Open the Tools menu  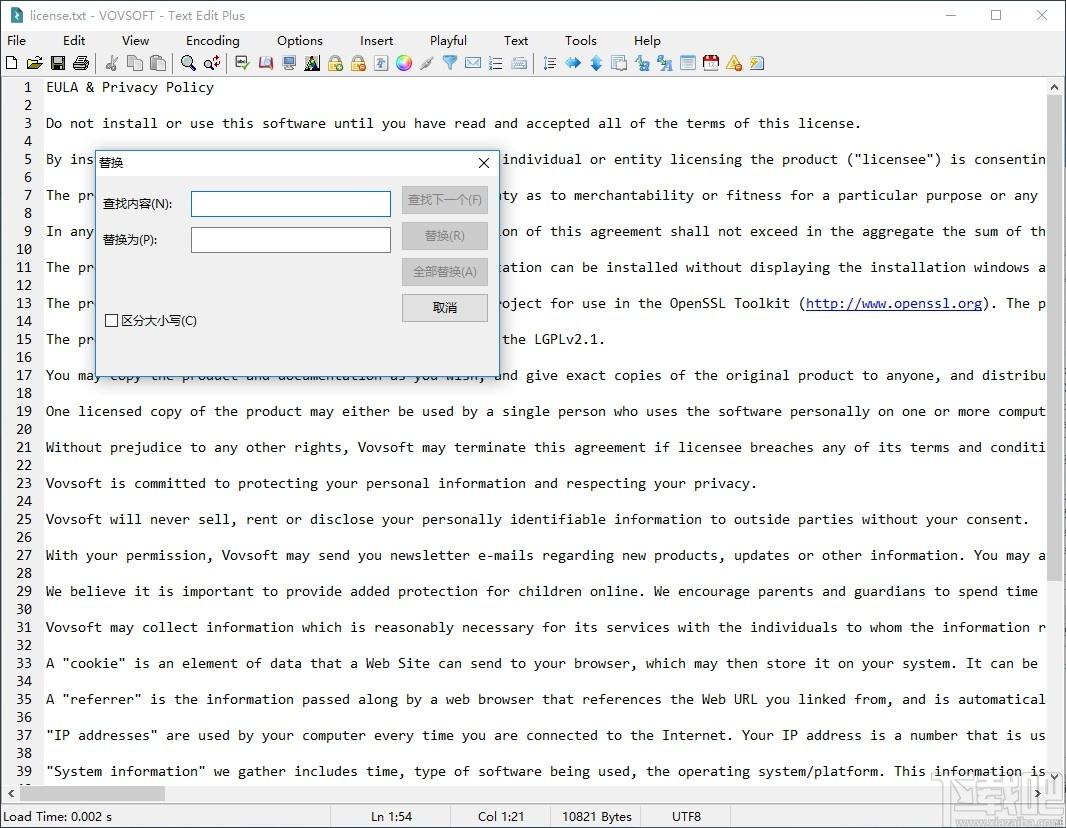(580, 41)
